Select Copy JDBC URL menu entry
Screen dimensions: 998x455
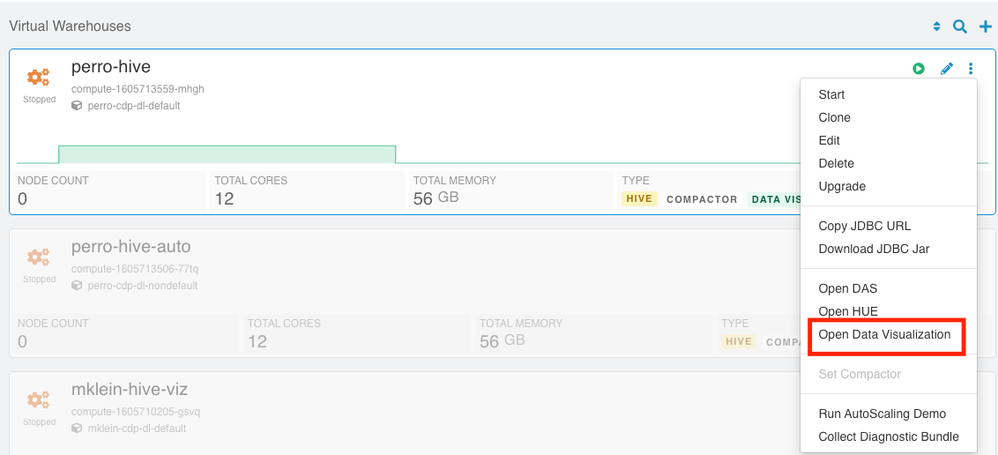coord(864,226)
